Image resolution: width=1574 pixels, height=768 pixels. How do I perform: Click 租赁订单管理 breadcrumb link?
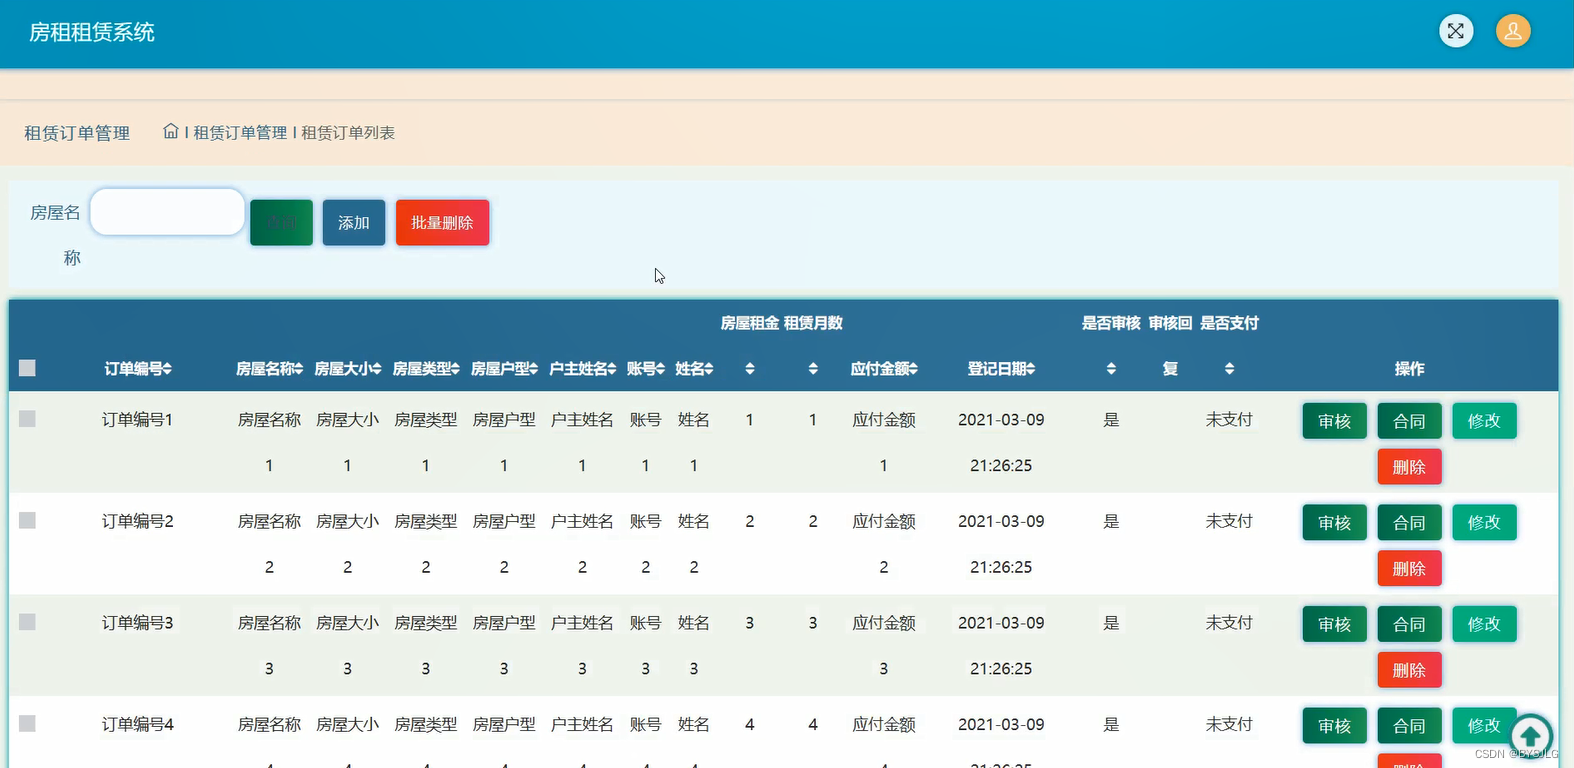(x=240, y=132)
